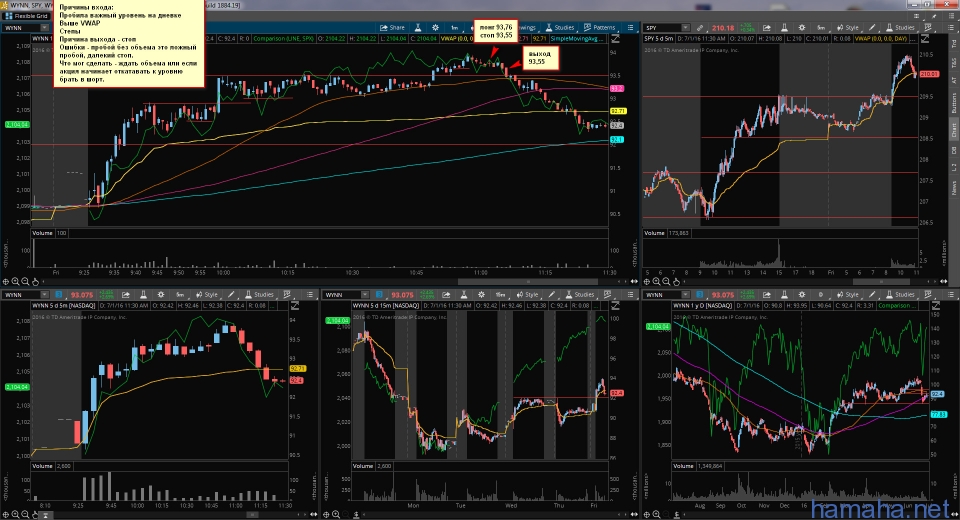Open Patterns menu on the WYNN 1m chart
The image size is (960, 520).
[x=599, y=28]
